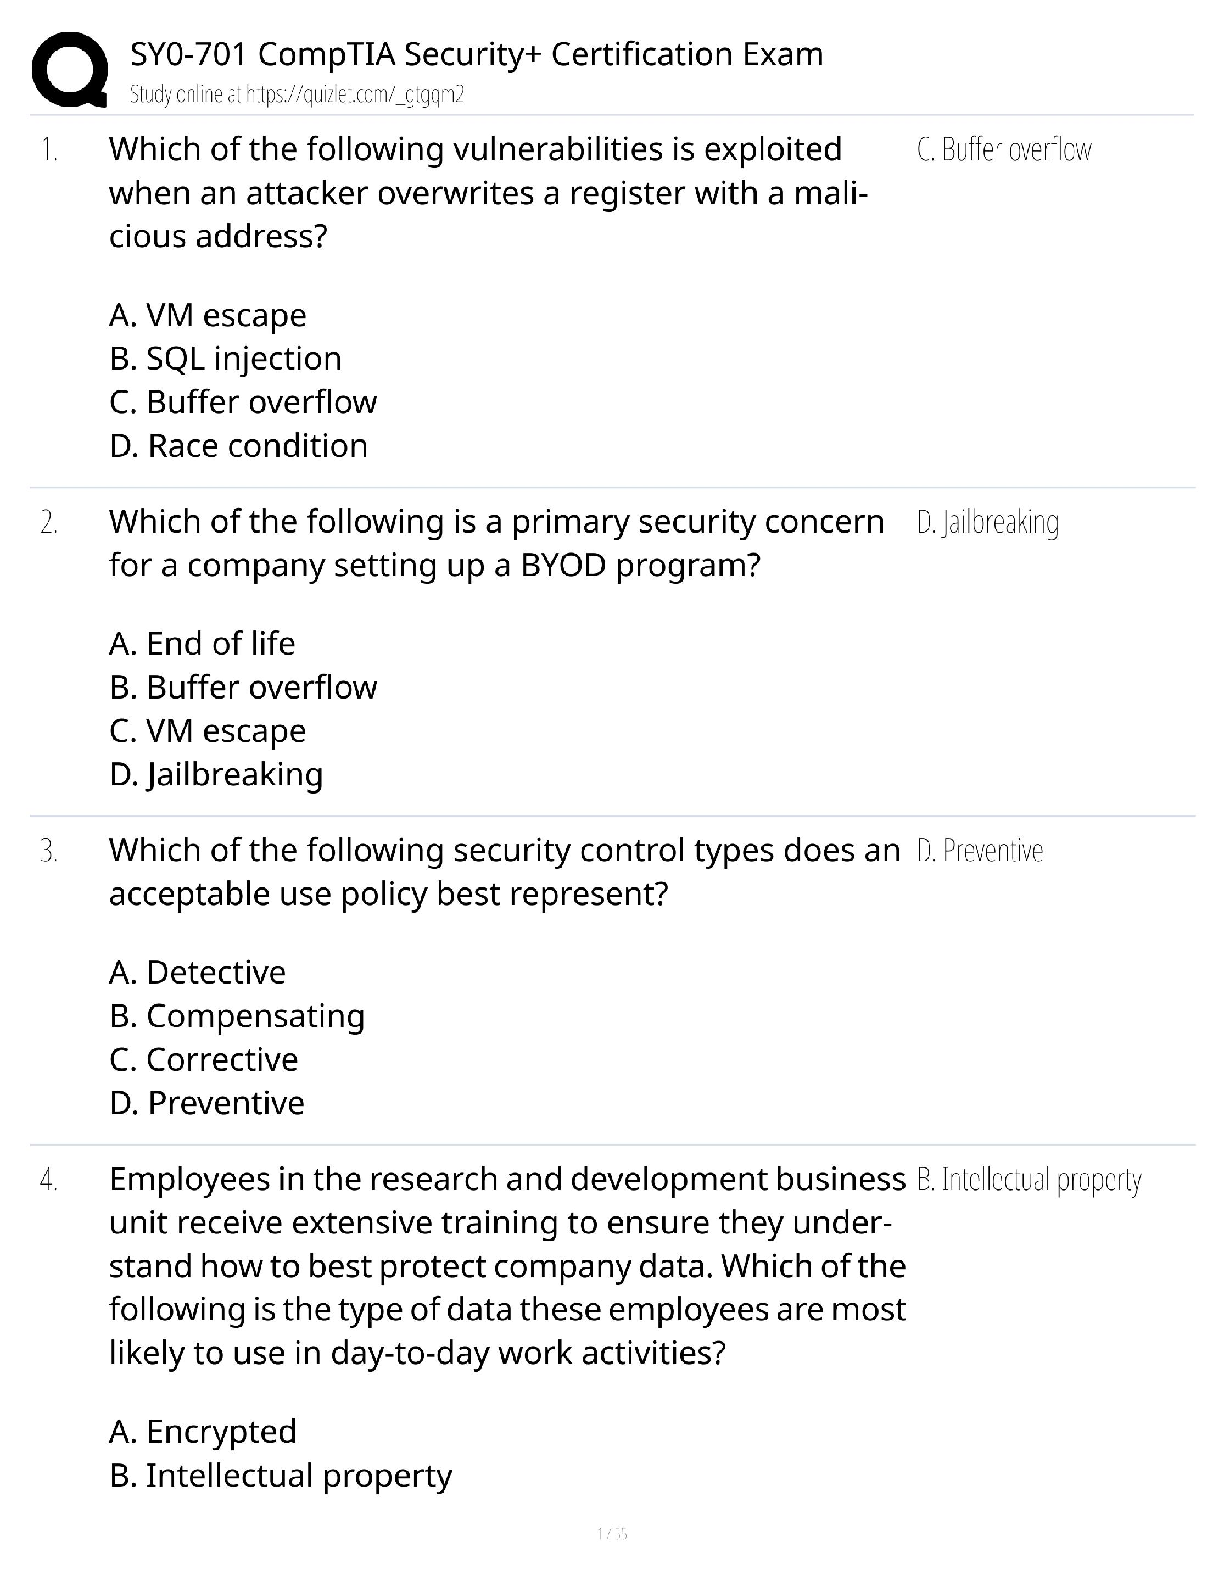
Task: Click the answer key text 'D. Jailbreaking'
Action: (x=987, y=522)
